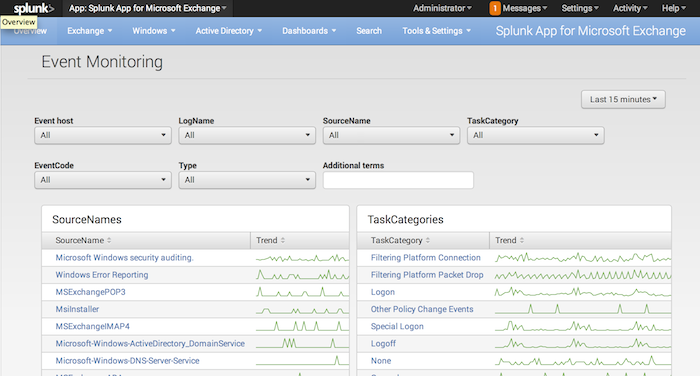The image size is (700, 376).
Task: Click the Filtering Platform Packet Drop sparkline
Action: click(x=583, y=275)
